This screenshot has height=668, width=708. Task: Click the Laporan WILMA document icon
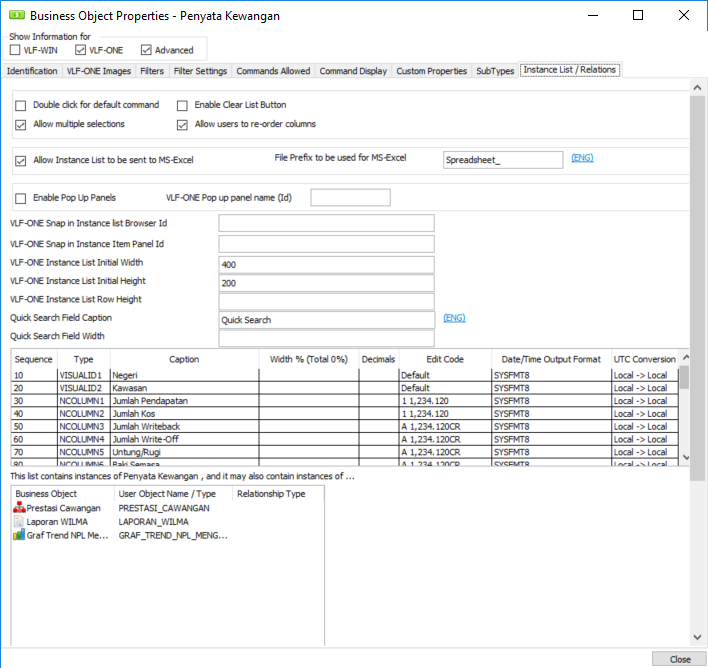(19, 521)
